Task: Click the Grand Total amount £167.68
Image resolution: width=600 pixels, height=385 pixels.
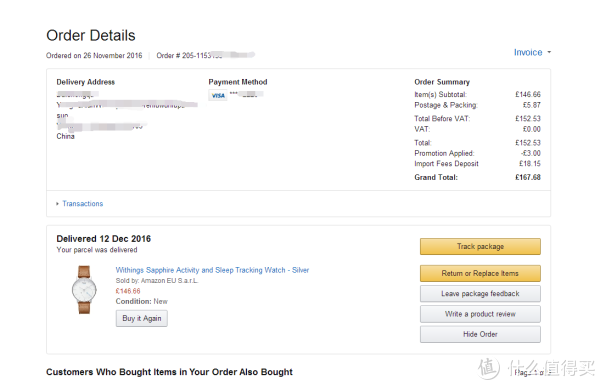Action: (528, 177)
